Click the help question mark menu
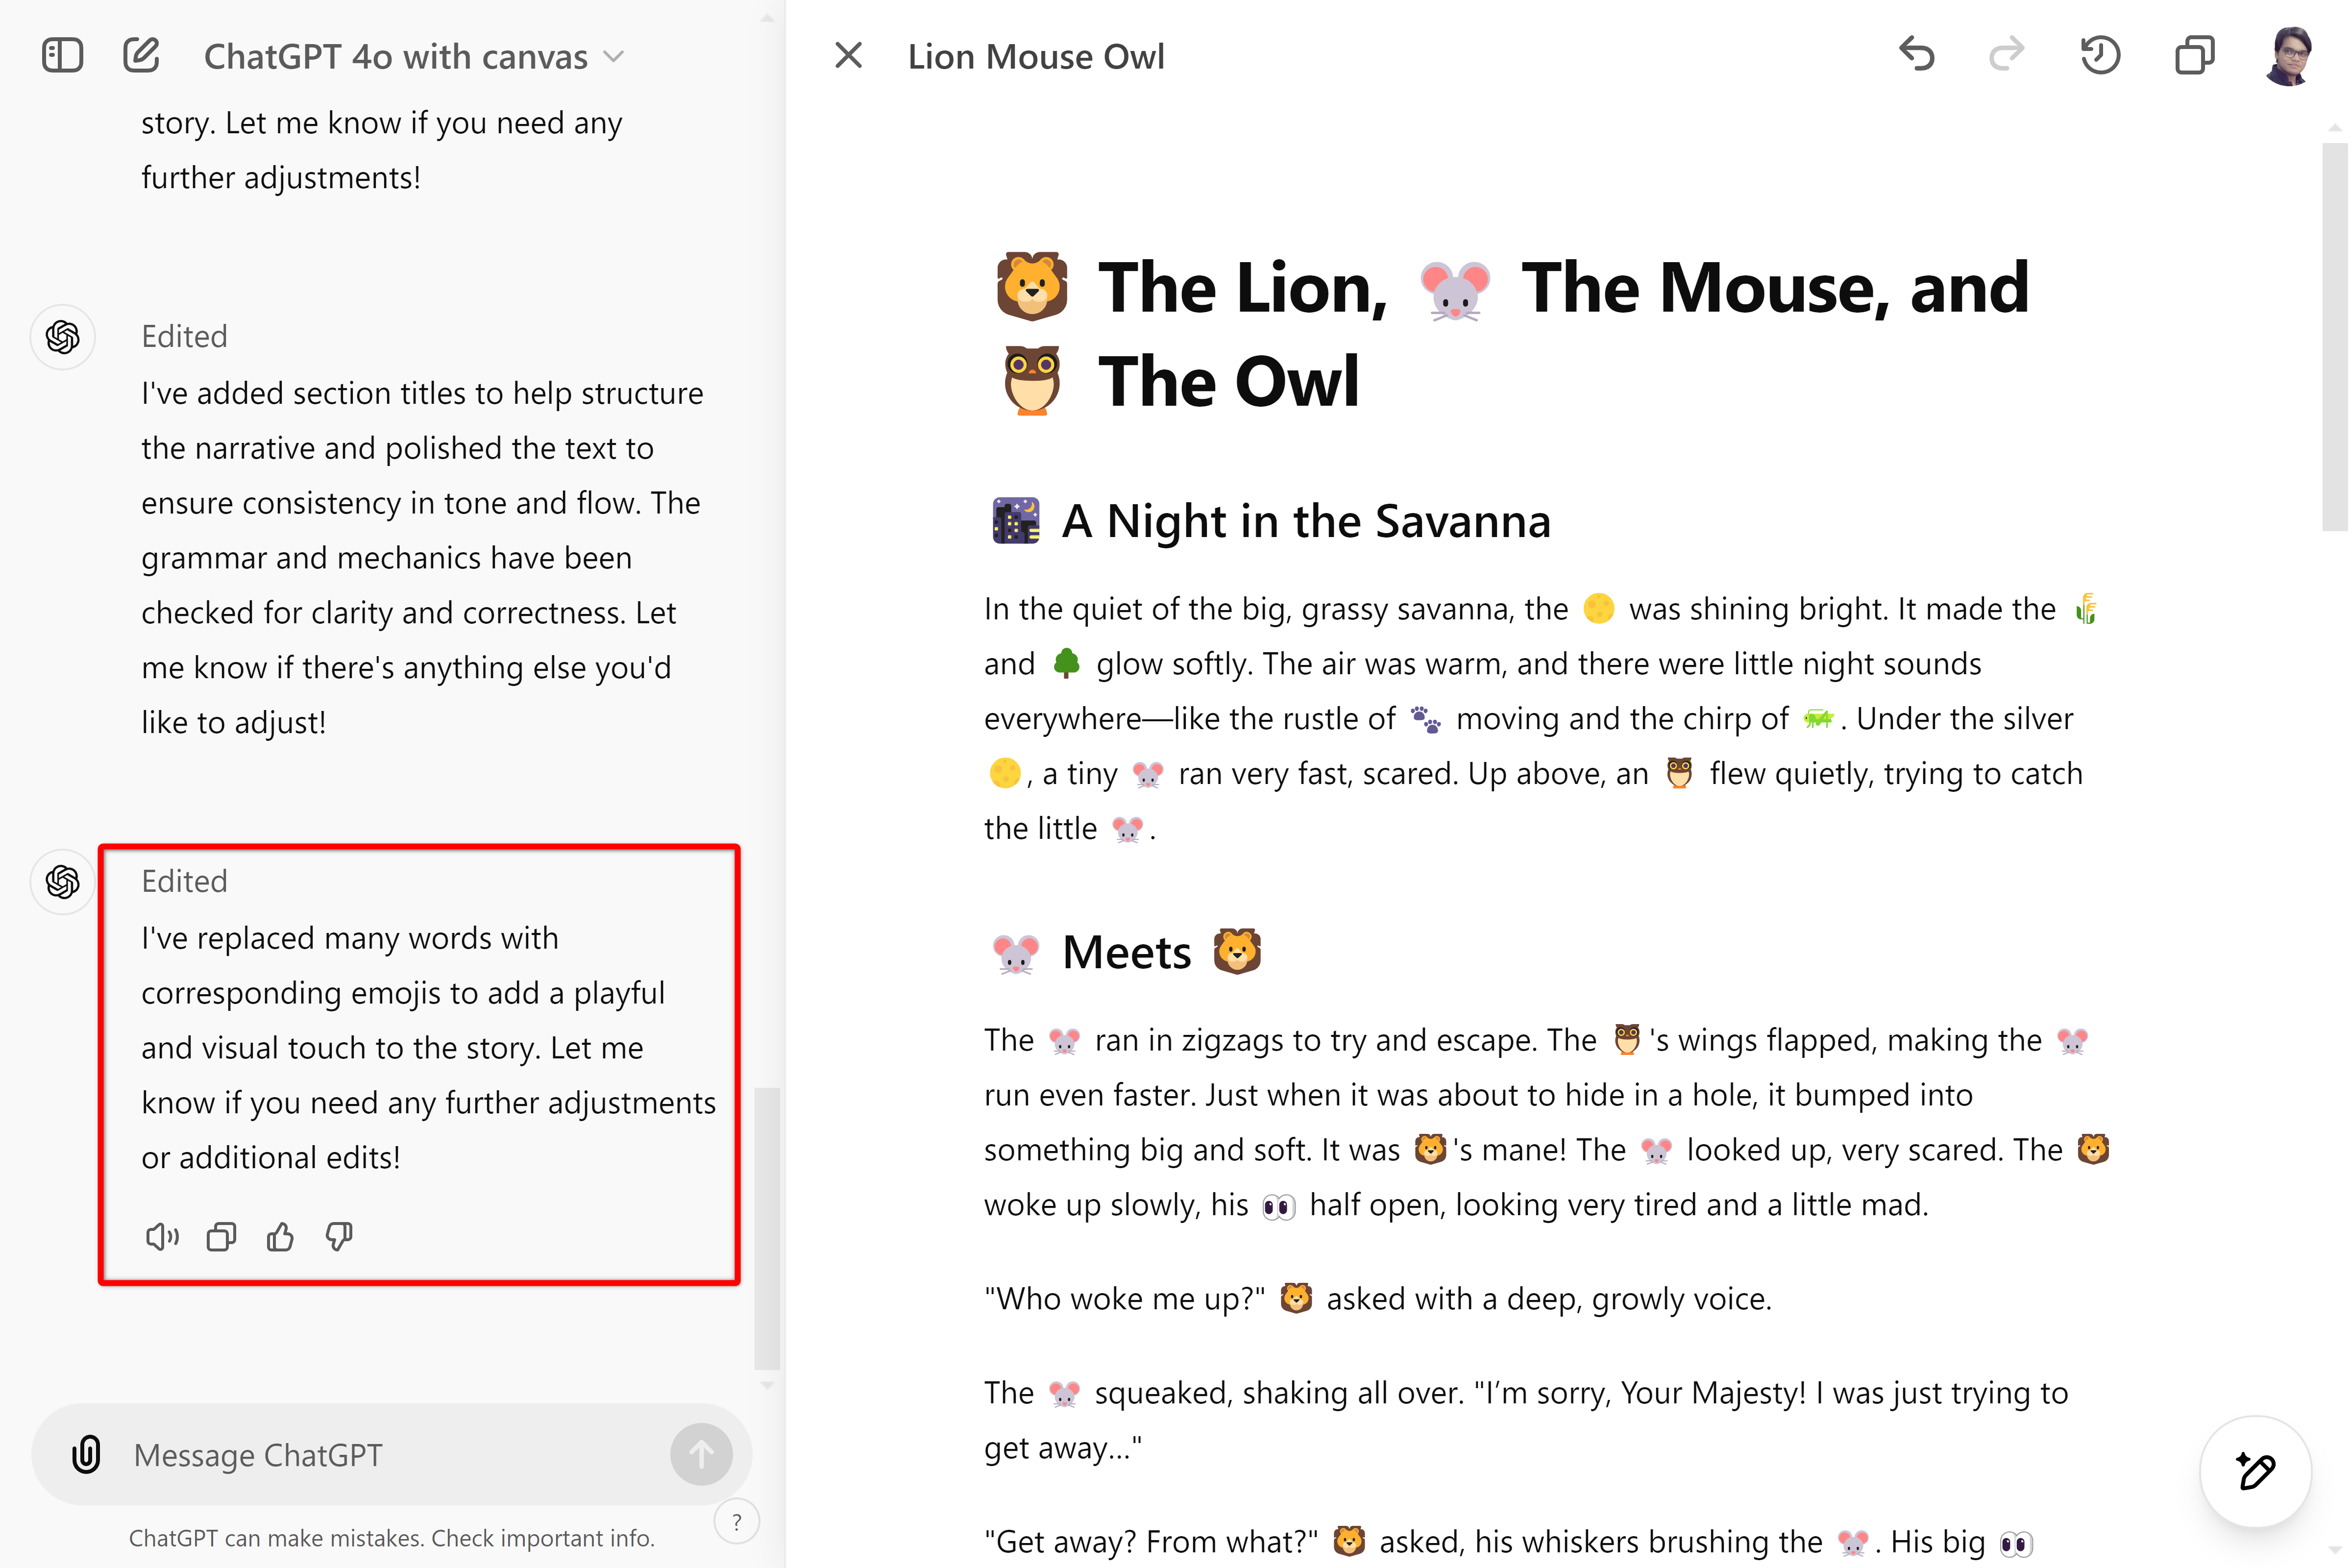The image size is (2352, 1568). coord(738,1521)
